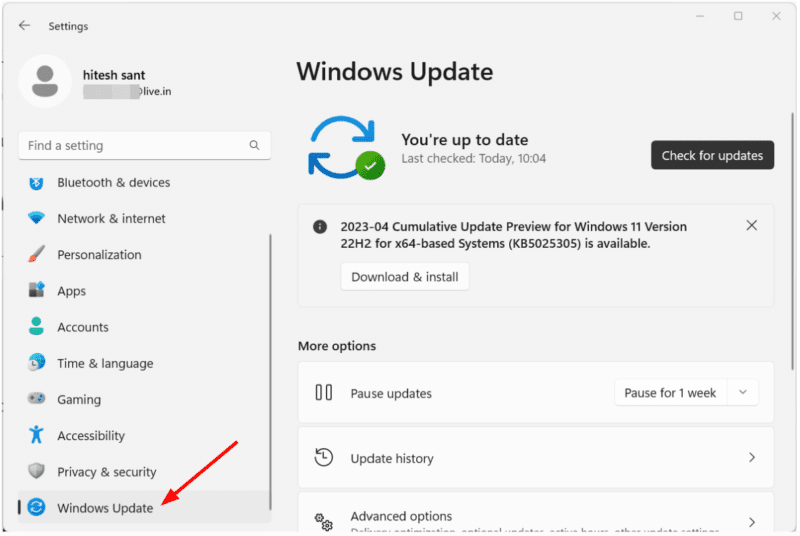Click the Time & language globe icon
Viewport: 800px width, 536px height.
coord(36,363)
